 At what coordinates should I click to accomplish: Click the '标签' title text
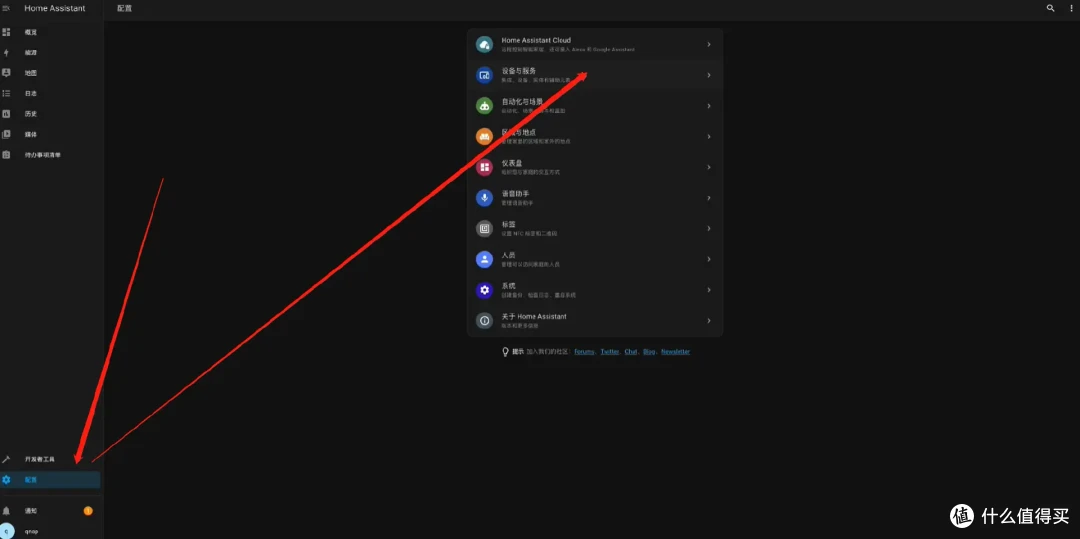pos(508,224)
